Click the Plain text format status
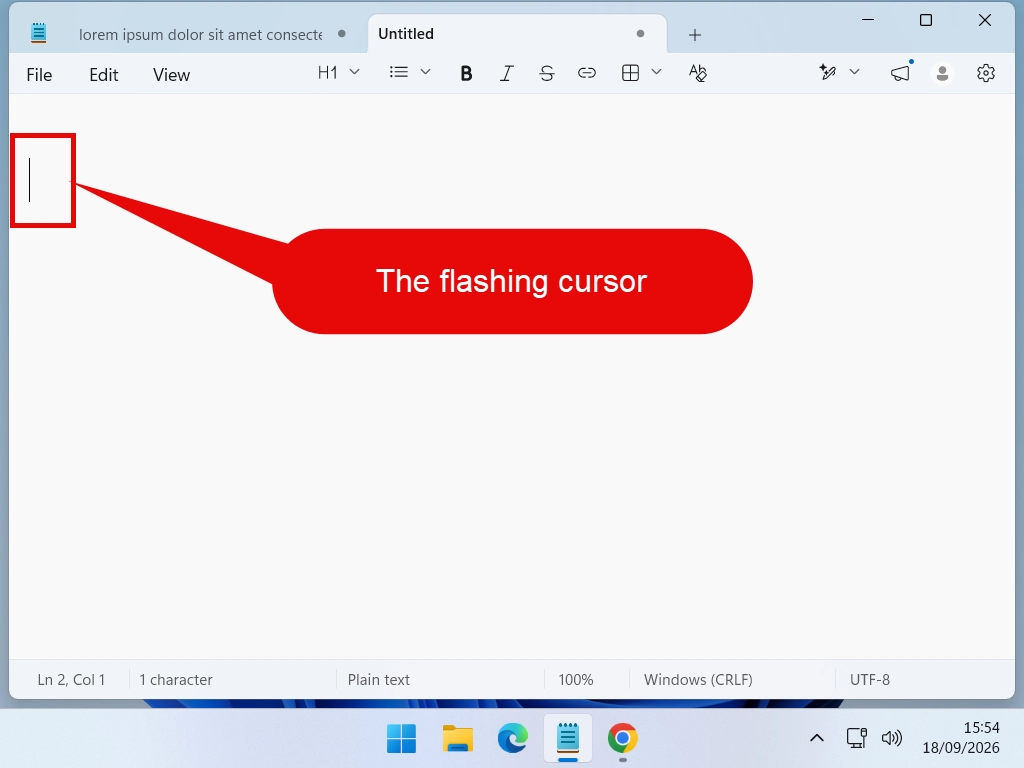Viewport: 1024px width, 768px height. [x=379, y=680]
